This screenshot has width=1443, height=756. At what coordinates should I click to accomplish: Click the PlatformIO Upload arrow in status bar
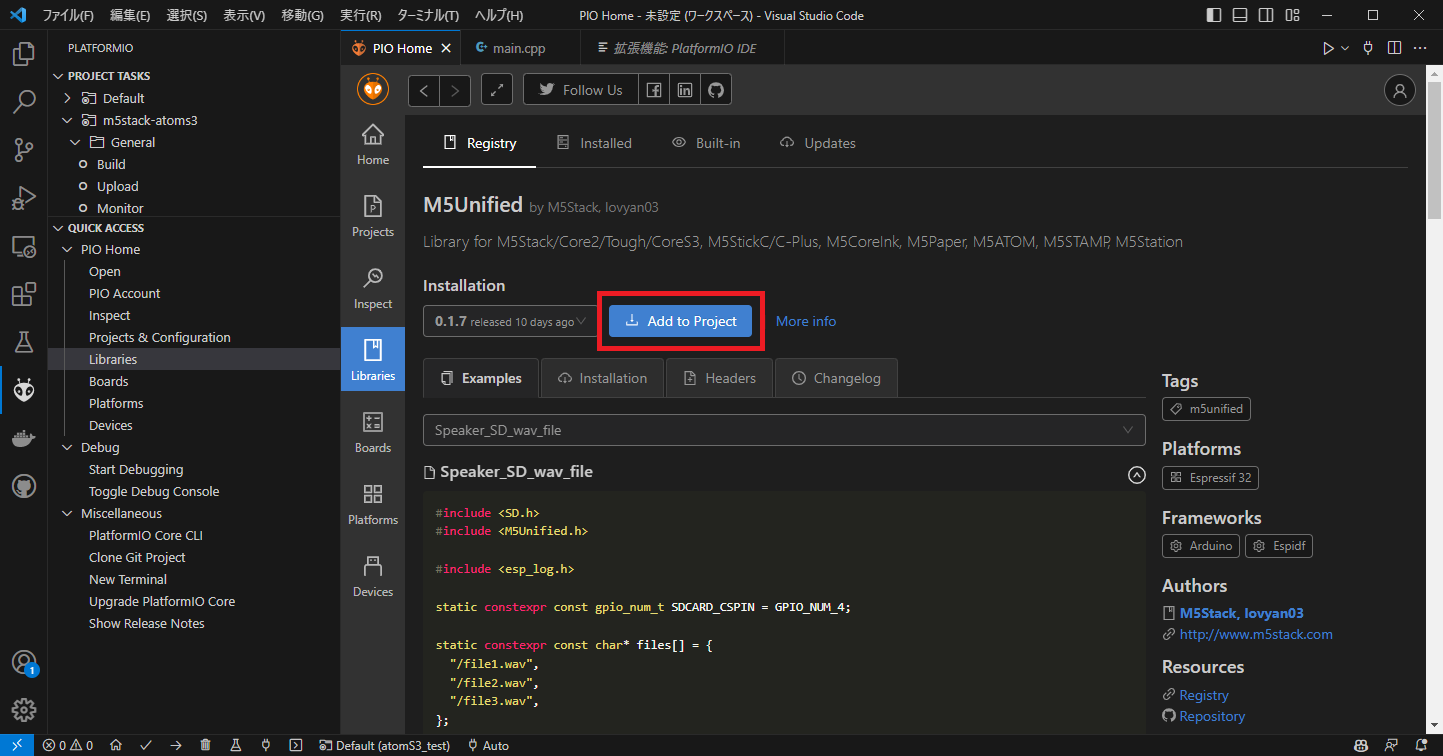click(x=175, y=745)
